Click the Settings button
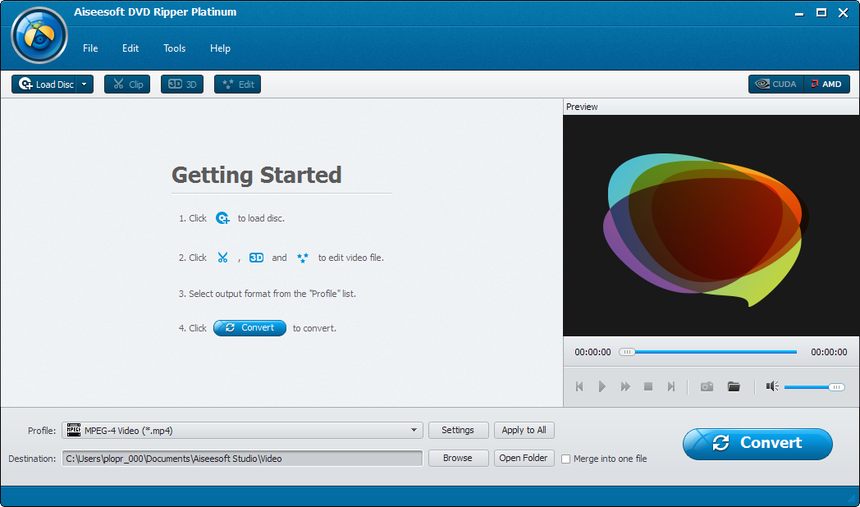The height and width of the screenshot is (507, 860). pos(458,430)
